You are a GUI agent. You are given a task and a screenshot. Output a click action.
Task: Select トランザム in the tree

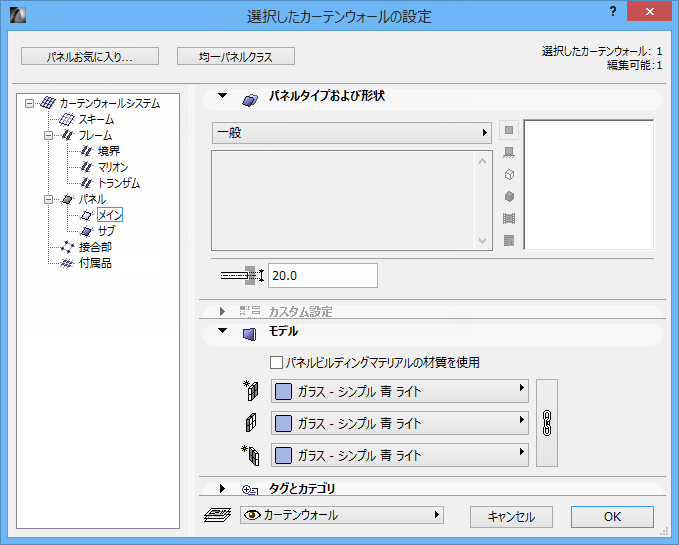pyautogui.click(x=119, y=183)
